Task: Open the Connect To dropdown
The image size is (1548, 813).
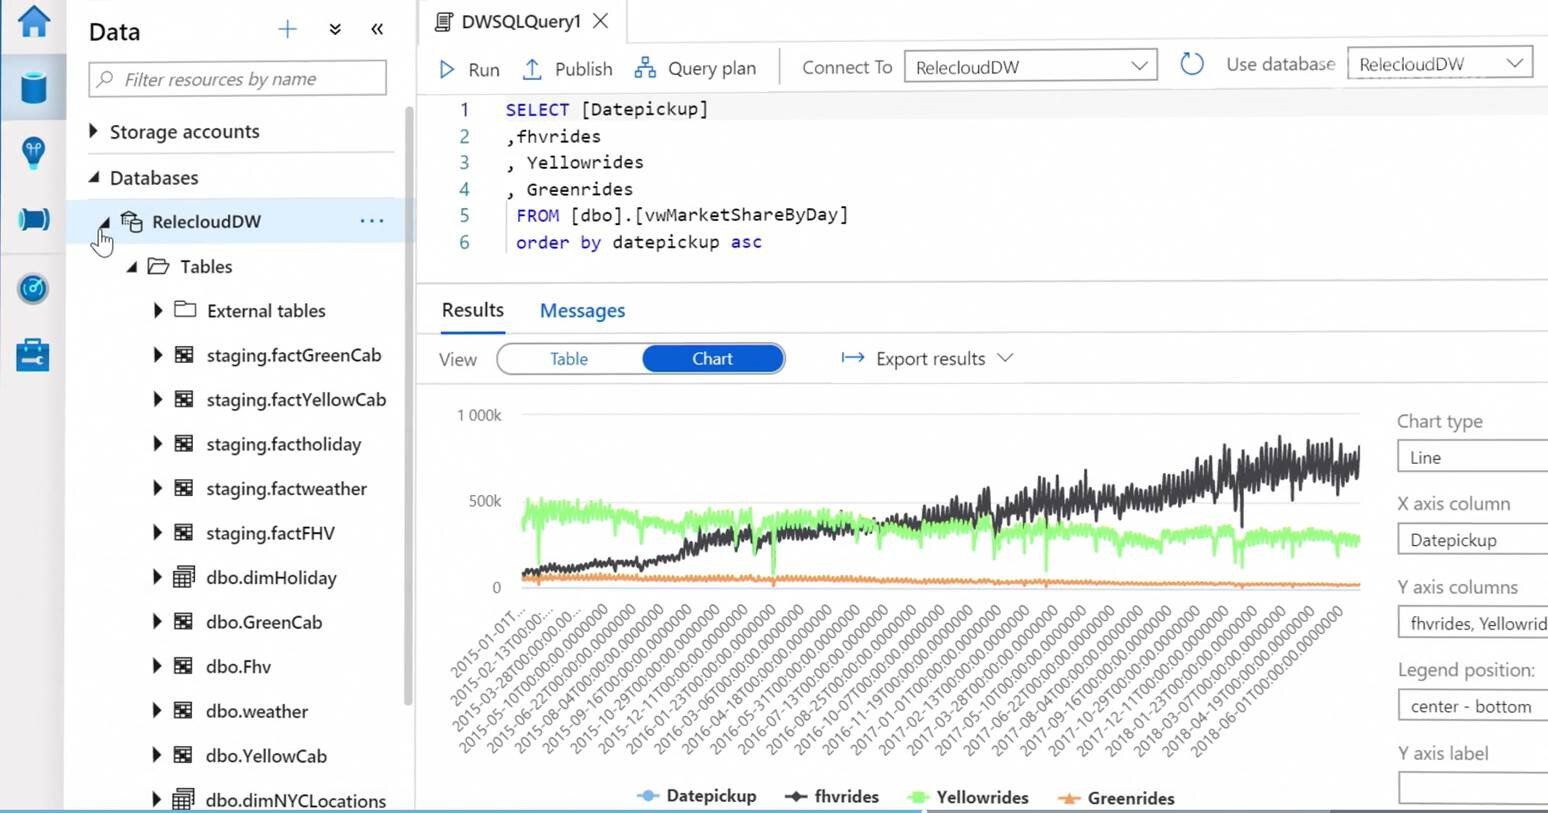Action: click(1031, 66)
